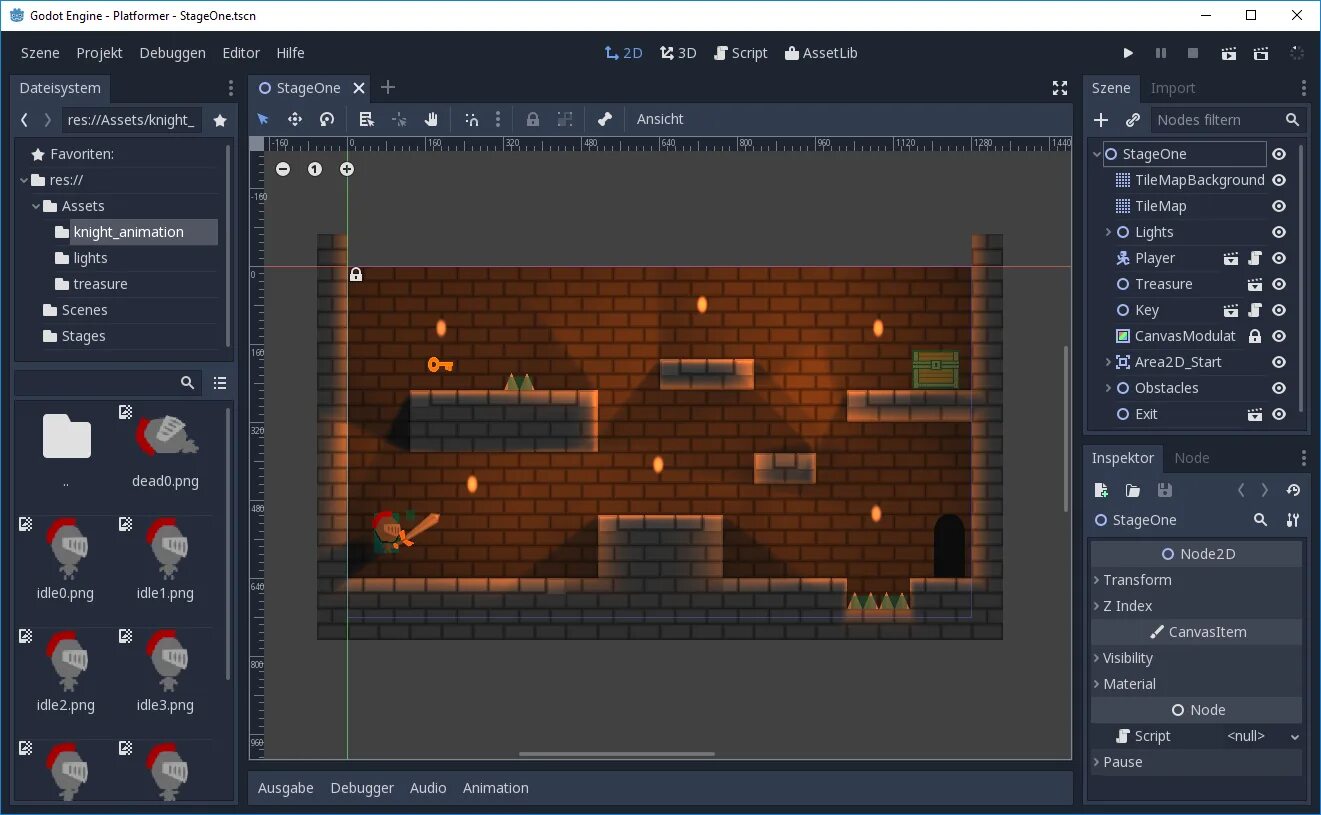The width and height of the screenshot is (1321, 815).
Task: Switch to the 3D workspace
Action: 678,53
